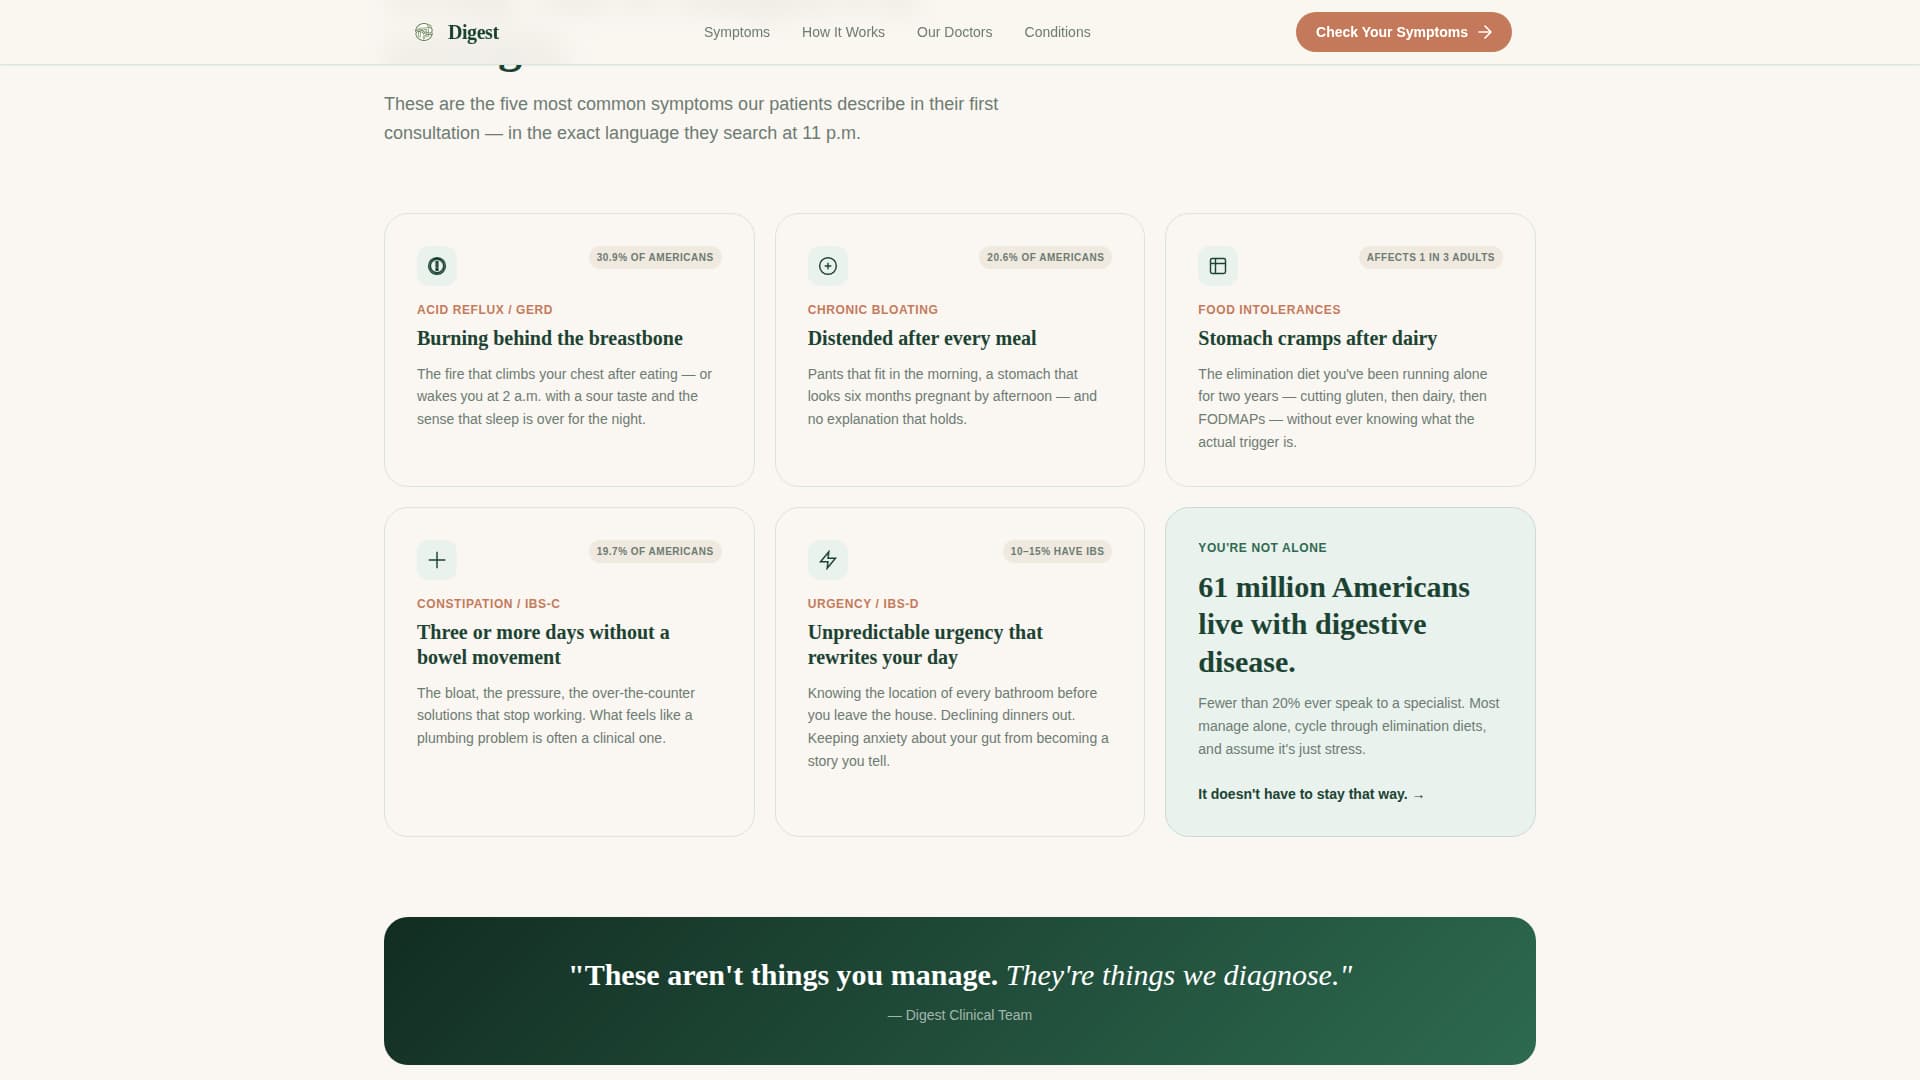The width and height of the screenshot is (1920, 1080).
Task: Open the Our Doctors page
Action: pos(954,31)
